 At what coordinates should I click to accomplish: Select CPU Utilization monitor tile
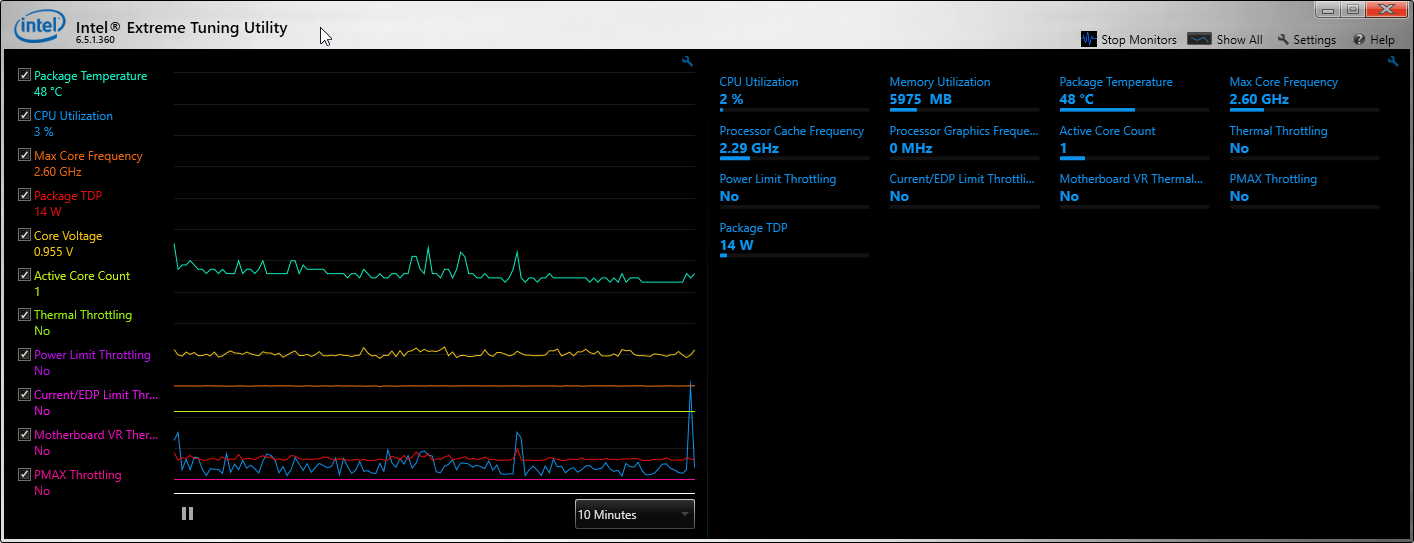point(794,92)
